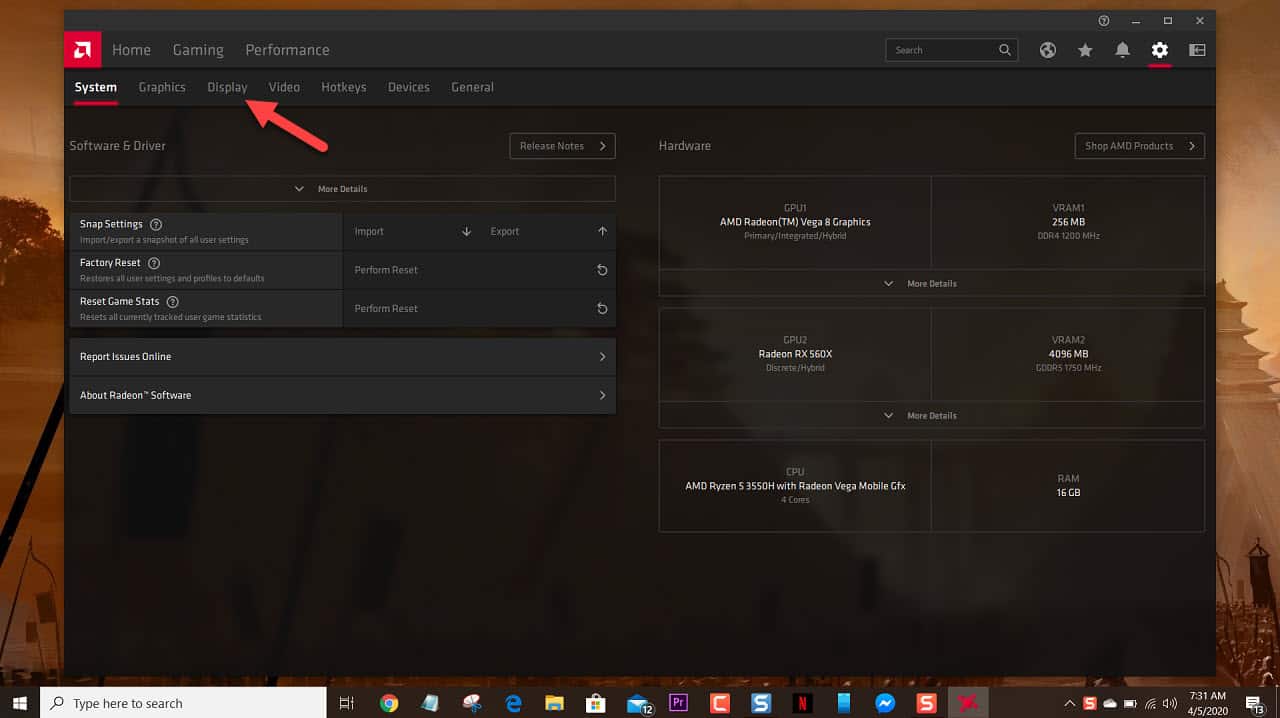Open Microsoft Store from the taskbar

tap(596, 703)
